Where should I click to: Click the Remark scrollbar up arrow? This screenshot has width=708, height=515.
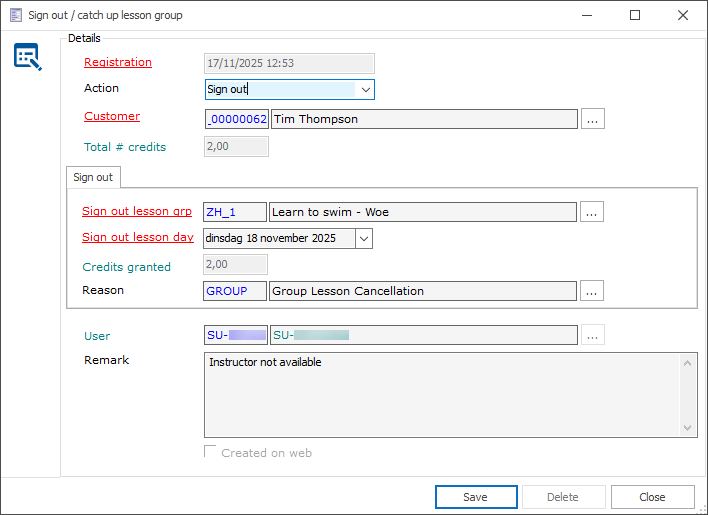pos(688,363)
